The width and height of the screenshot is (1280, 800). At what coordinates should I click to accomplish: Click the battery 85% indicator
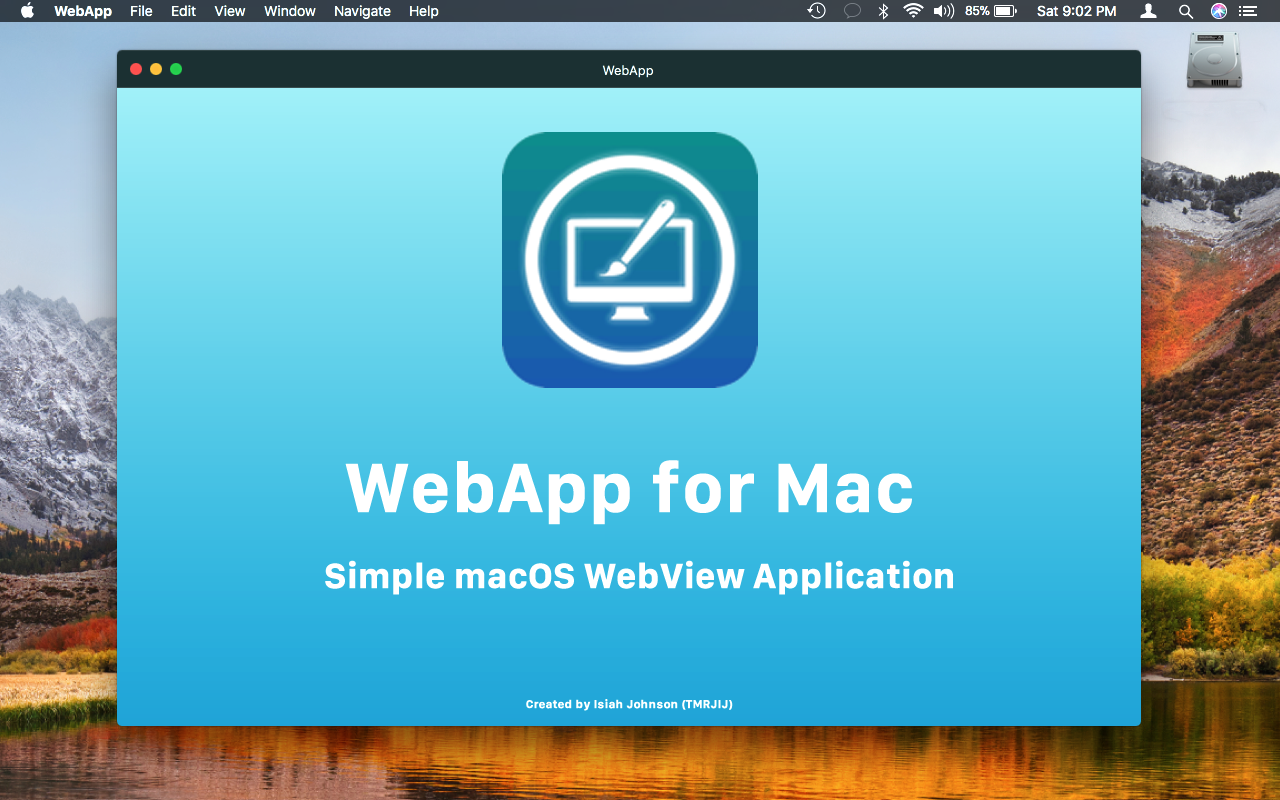click(x=990, y=11)
